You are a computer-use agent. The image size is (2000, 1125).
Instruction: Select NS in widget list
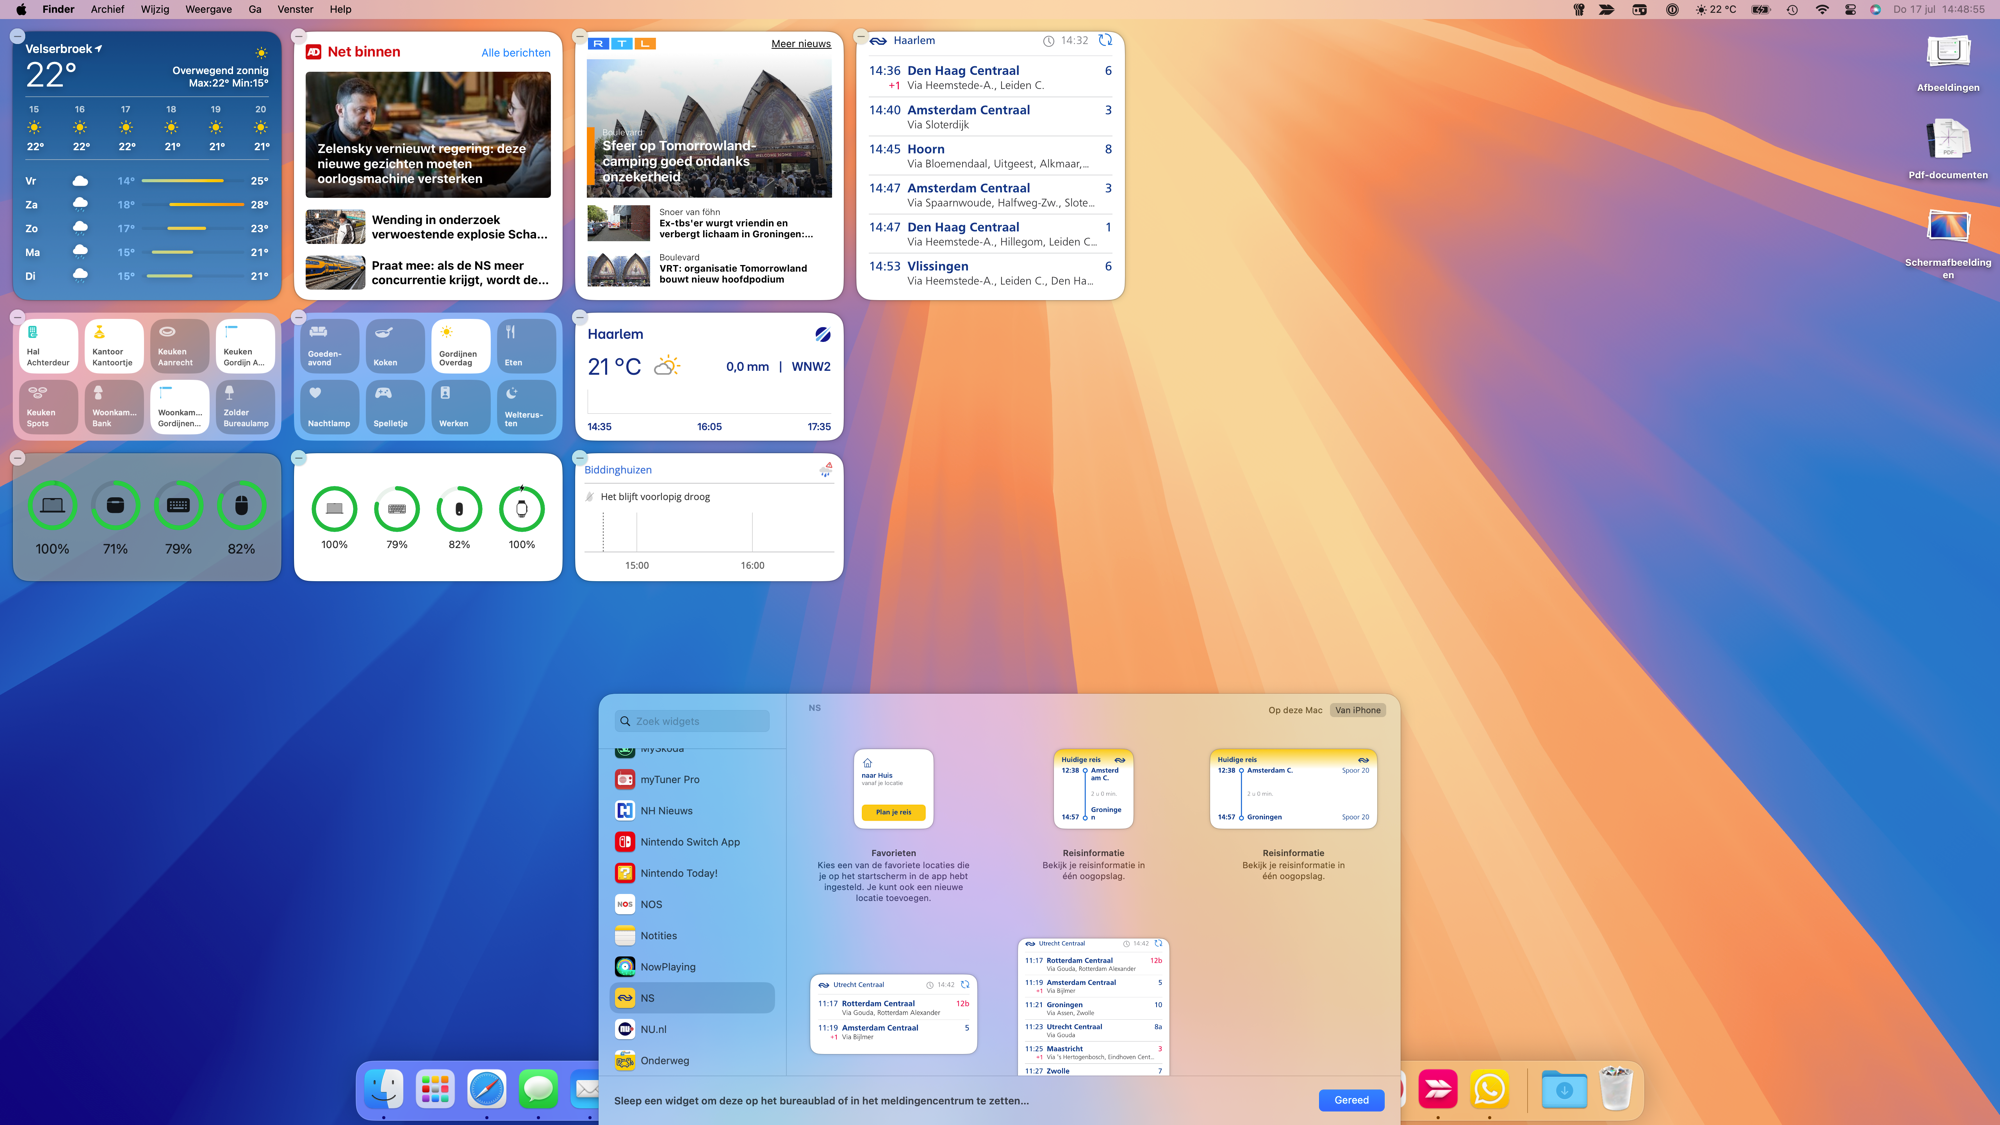point(692,998)
